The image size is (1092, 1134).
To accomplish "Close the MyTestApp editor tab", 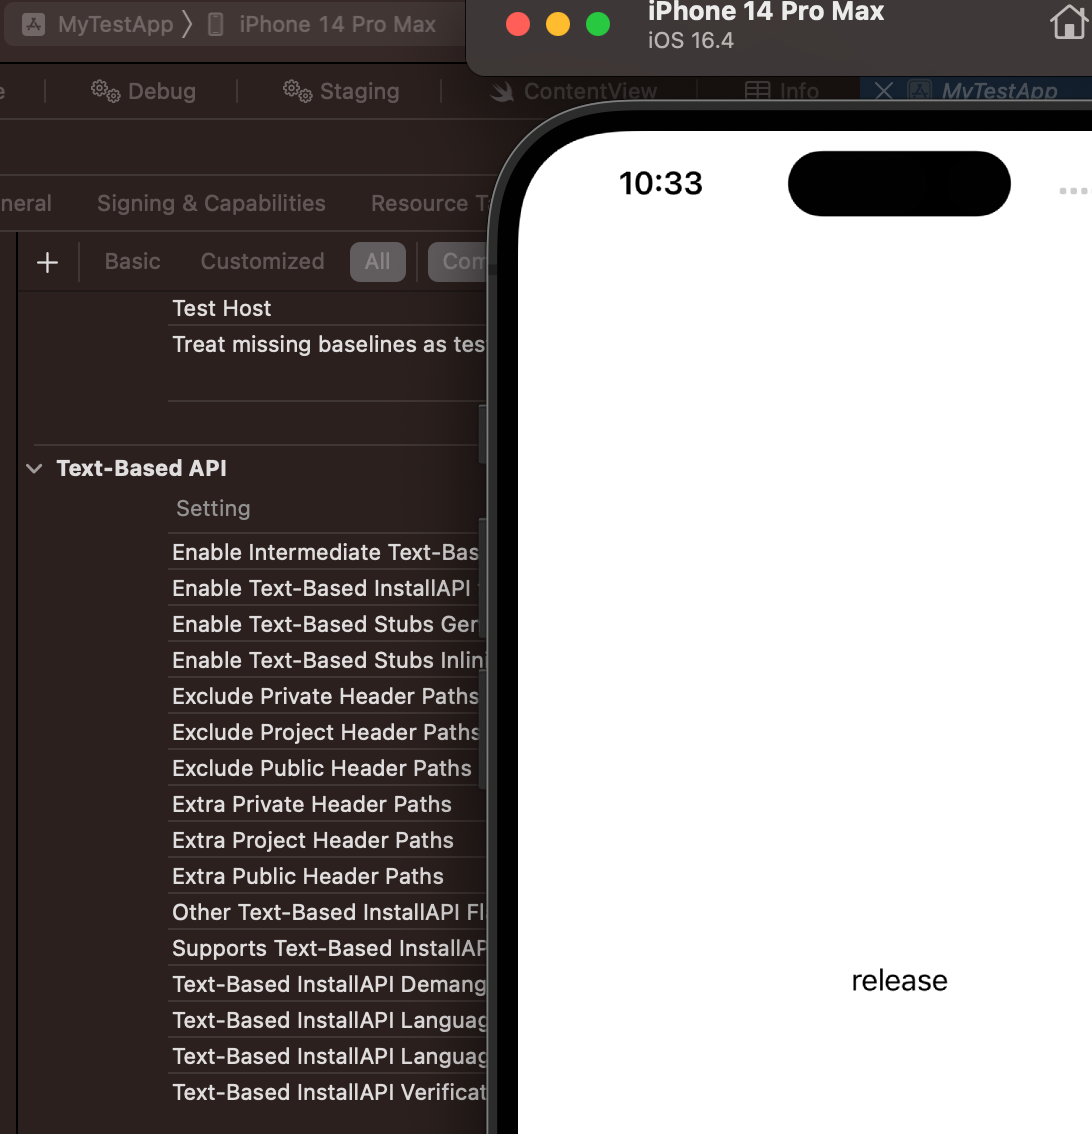I will [883, 91].
